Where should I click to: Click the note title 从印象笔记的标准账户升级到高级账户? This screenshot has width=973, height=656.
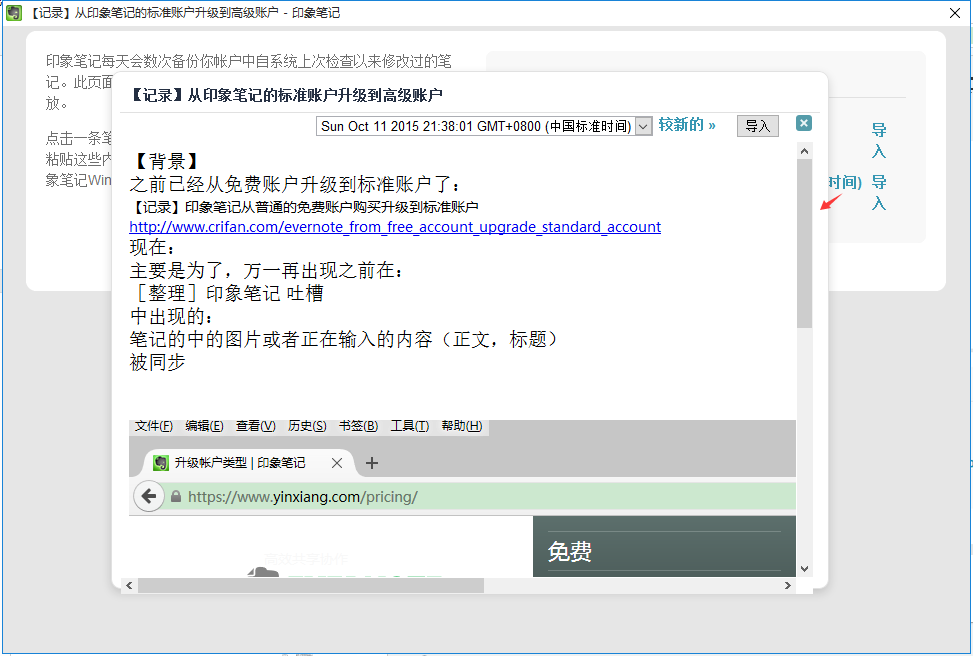[x=287, y=95]
